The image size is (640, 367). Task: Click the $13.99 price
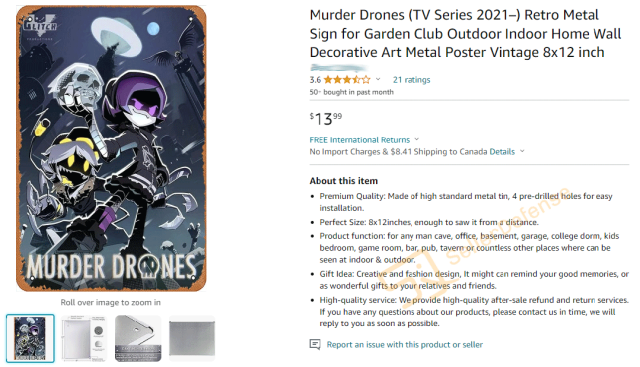[326, 119]
